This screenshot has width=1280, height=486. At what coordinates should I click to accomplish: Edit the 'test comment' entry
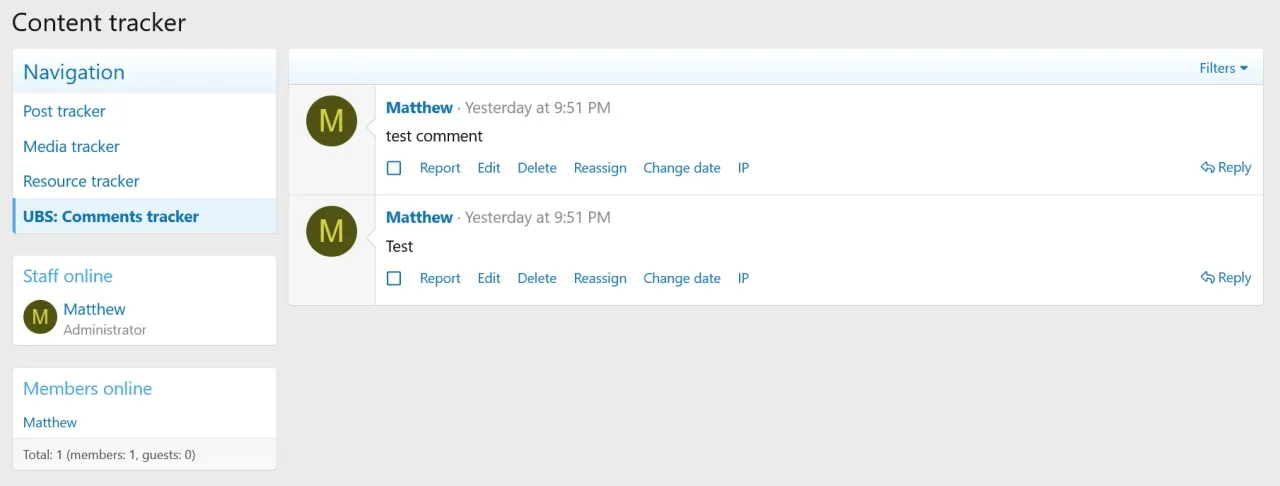489,168
